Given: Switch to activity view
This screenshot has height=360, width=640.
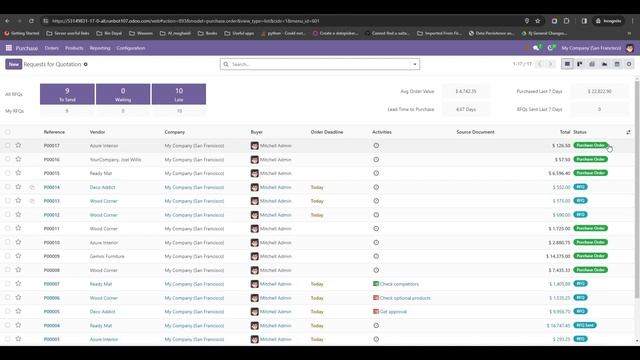Looking at the screenshot, I should 629,64.
